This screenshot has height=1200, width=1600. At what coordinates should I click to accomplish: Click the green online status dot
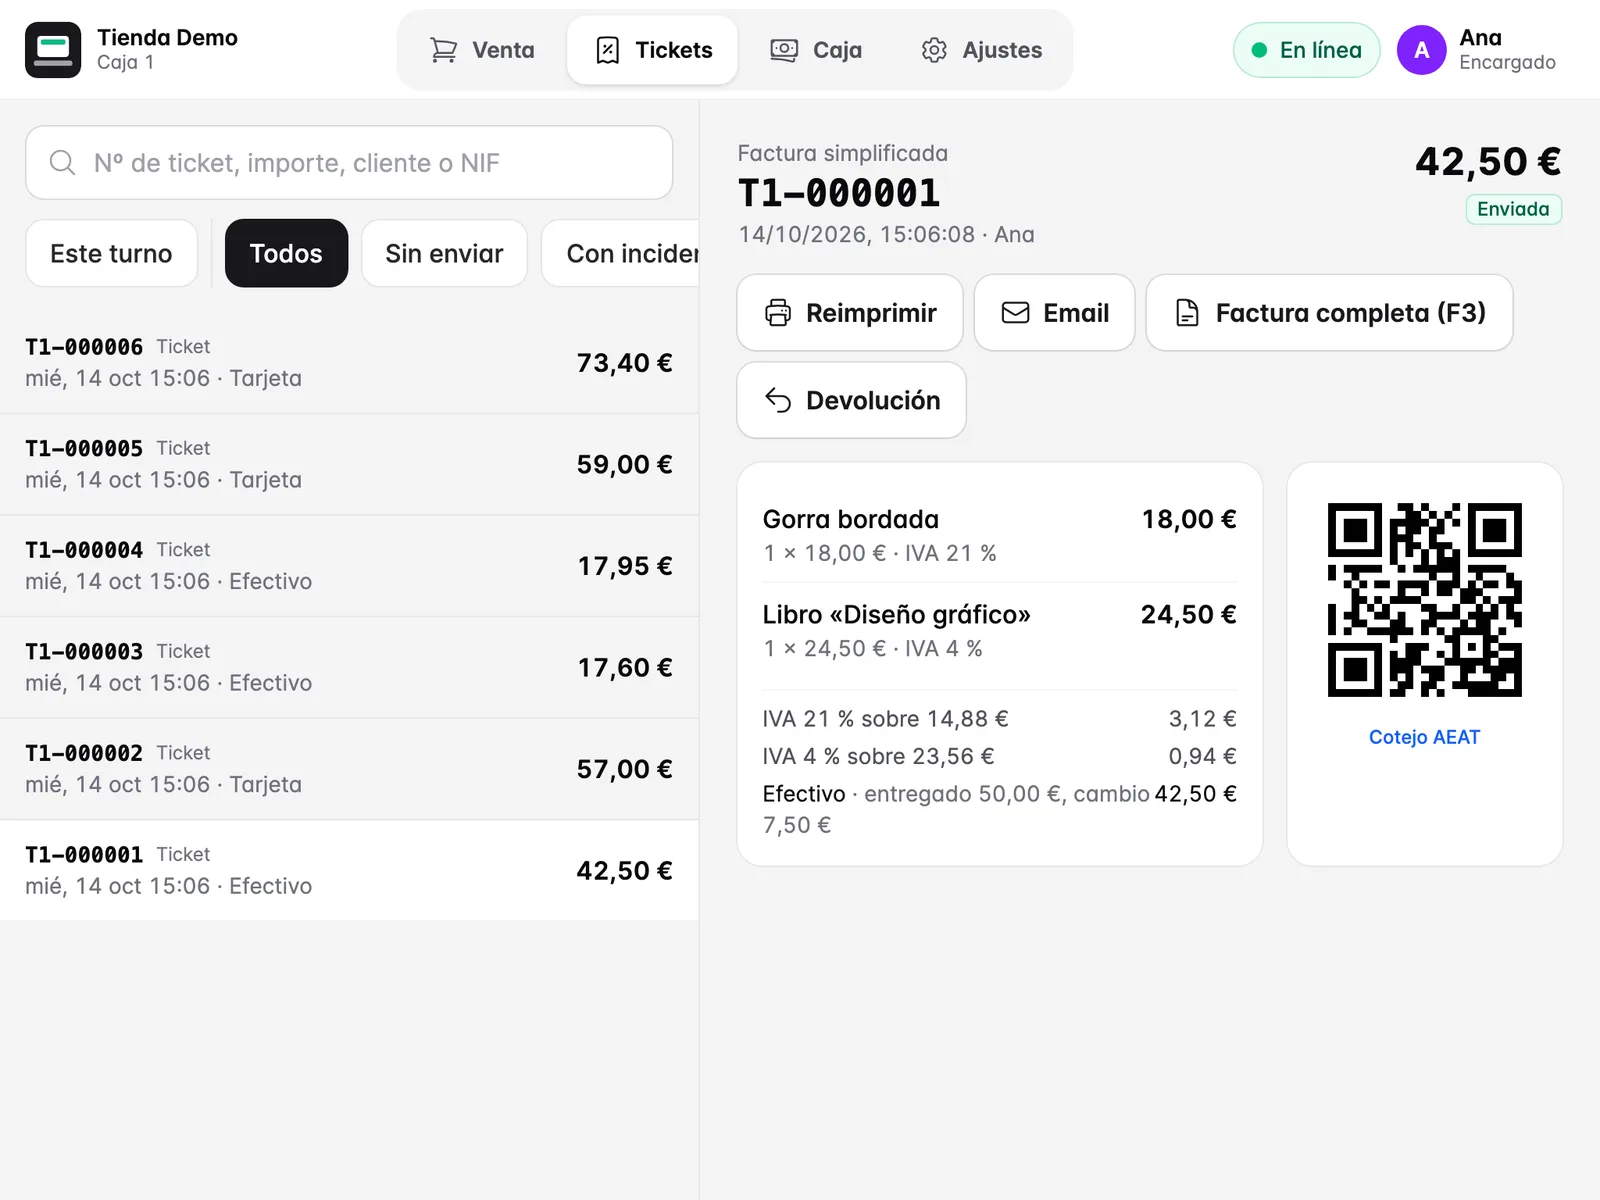pyautogui.click(x=1260, y=50)
